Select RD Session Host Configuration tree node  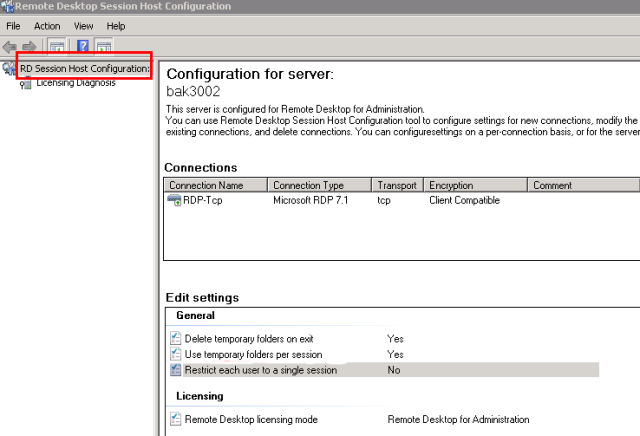[84, 69]
